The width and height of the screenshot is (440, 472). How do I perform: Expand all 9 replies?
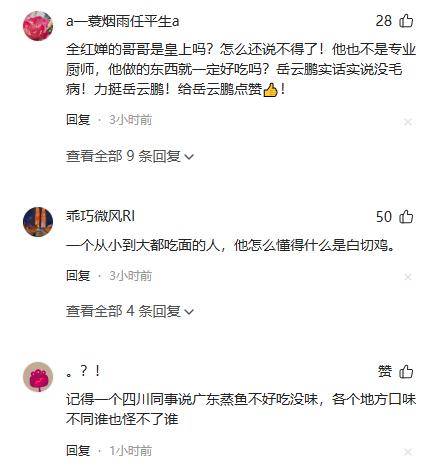pyautogui.click(x=130, y=156)
